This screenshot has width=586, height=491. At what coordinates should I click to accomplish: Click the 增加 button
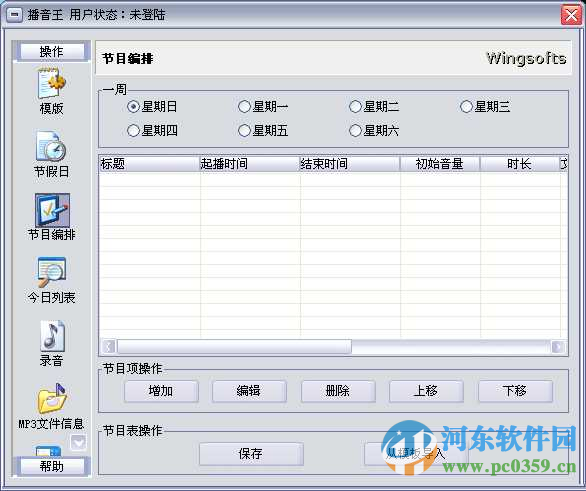click(x=161, y=391)
